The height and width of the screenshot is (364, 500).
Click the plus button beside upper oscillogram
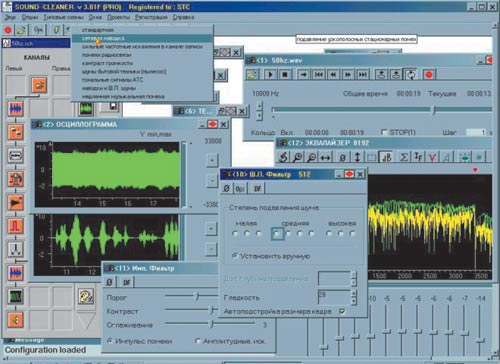212,160
